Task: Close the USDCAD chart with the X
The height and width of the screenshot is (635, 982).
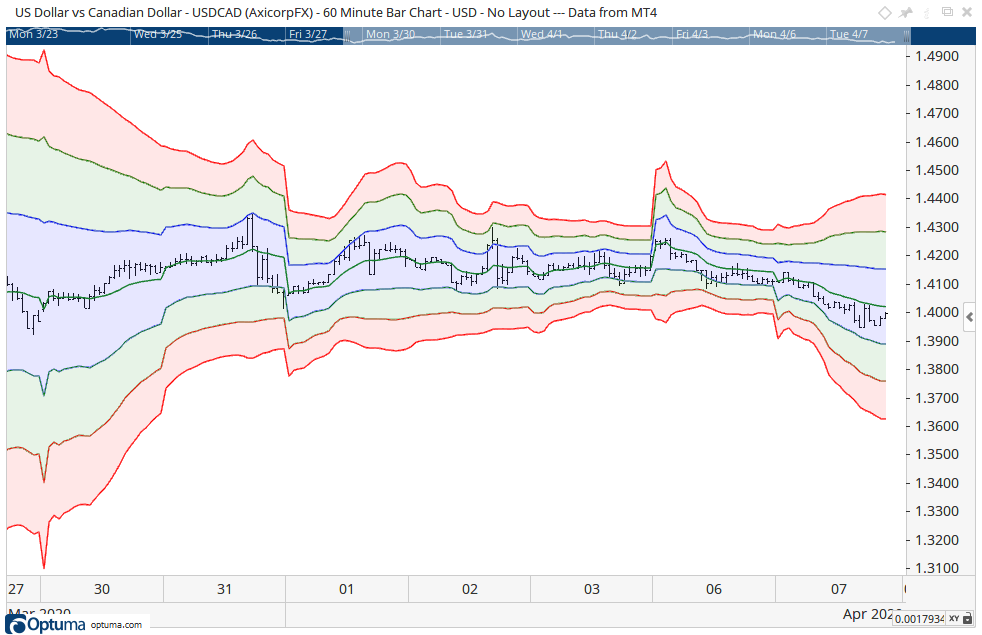Action: click(x=967, y=13)
